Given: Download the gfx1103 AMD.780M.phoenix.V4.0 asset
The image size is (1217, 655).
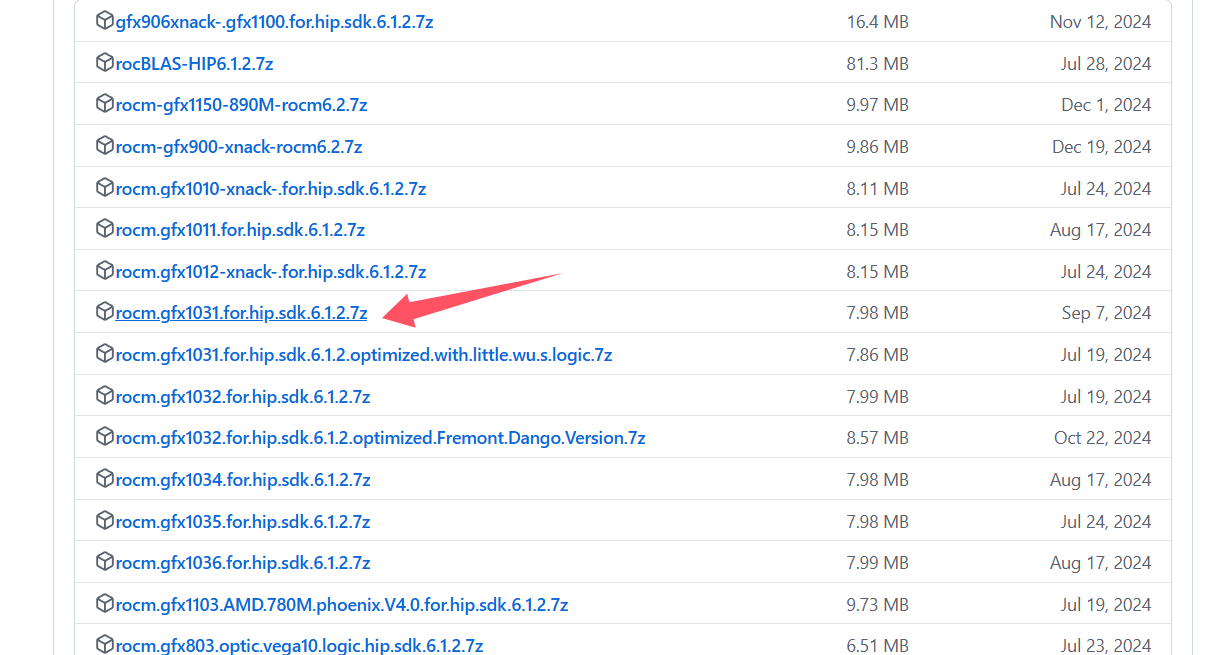Looking at the screenshot, I should 342,605.
